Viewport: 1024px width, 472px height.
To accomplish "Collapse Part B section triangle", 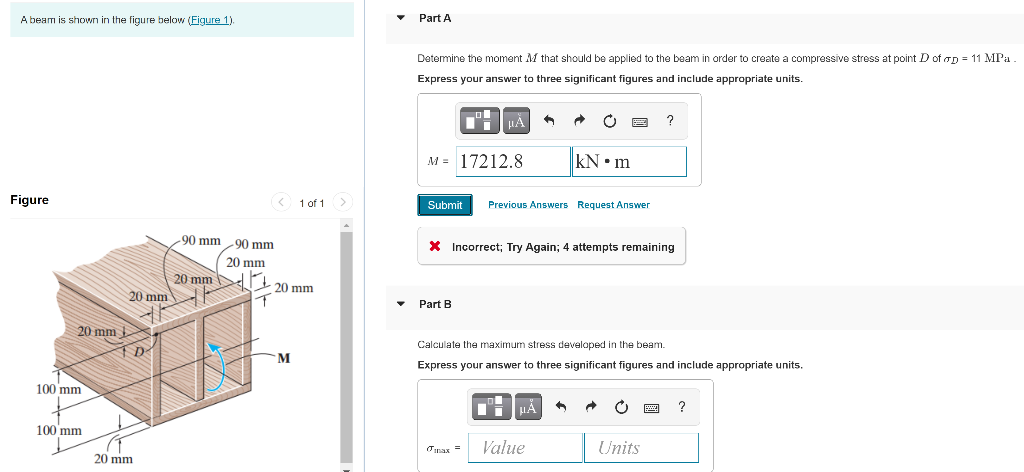I will (x=402, y=304).
